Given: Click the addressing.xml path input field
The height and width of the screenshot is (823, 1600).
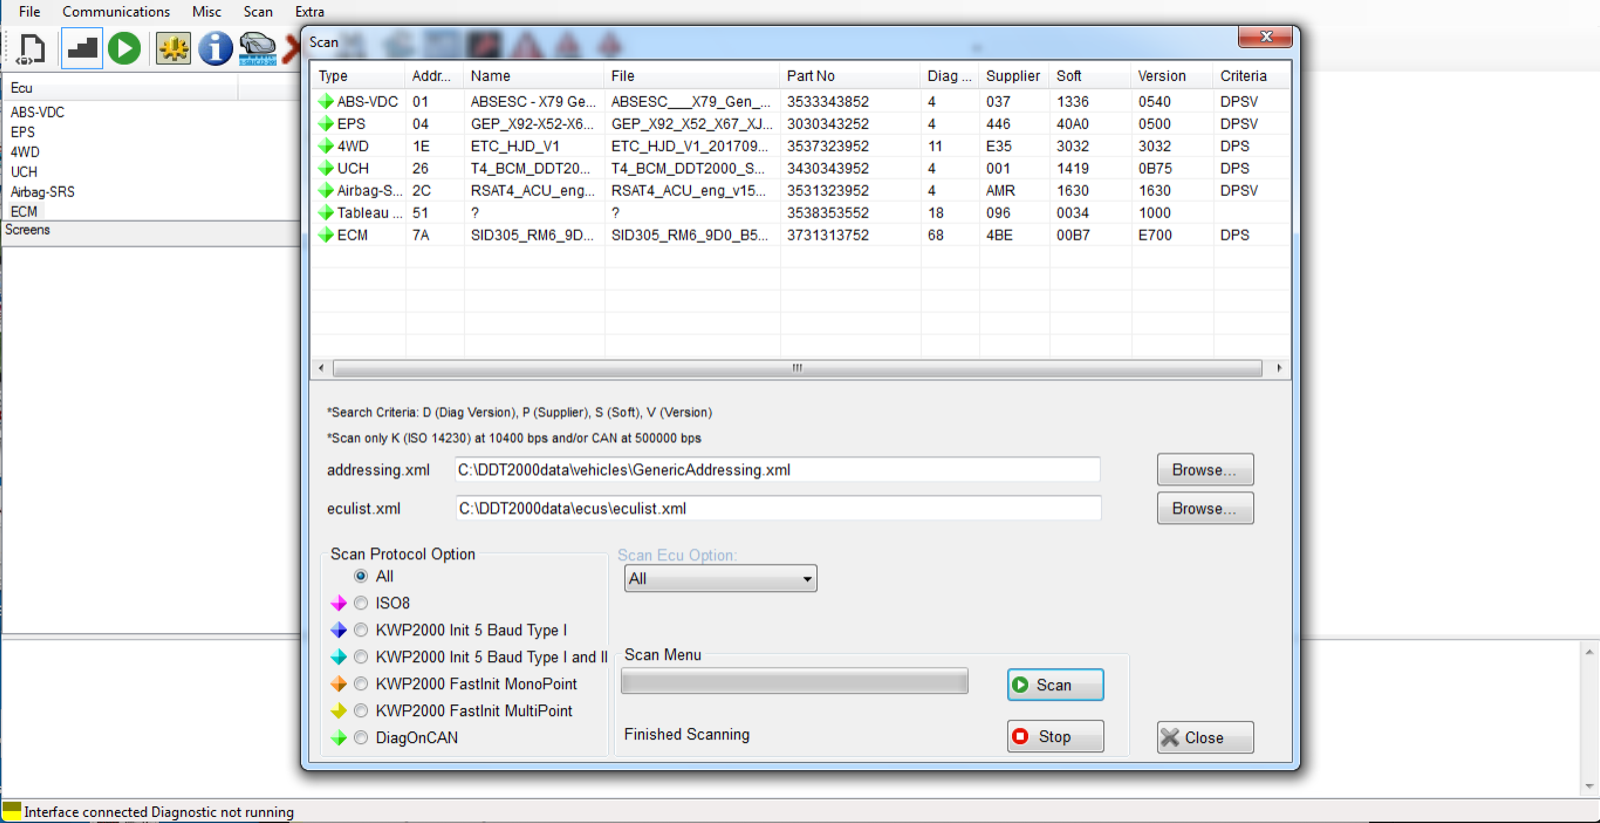Looking at the screenshot, I should click(x=777, y=470).
